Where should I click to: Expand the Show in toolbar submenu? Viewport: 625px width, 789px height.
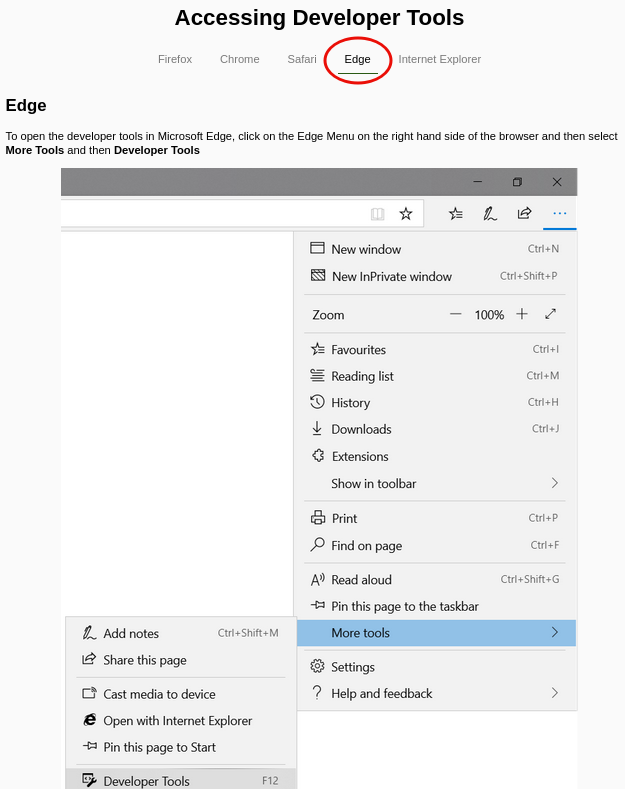tap(436, 484)
